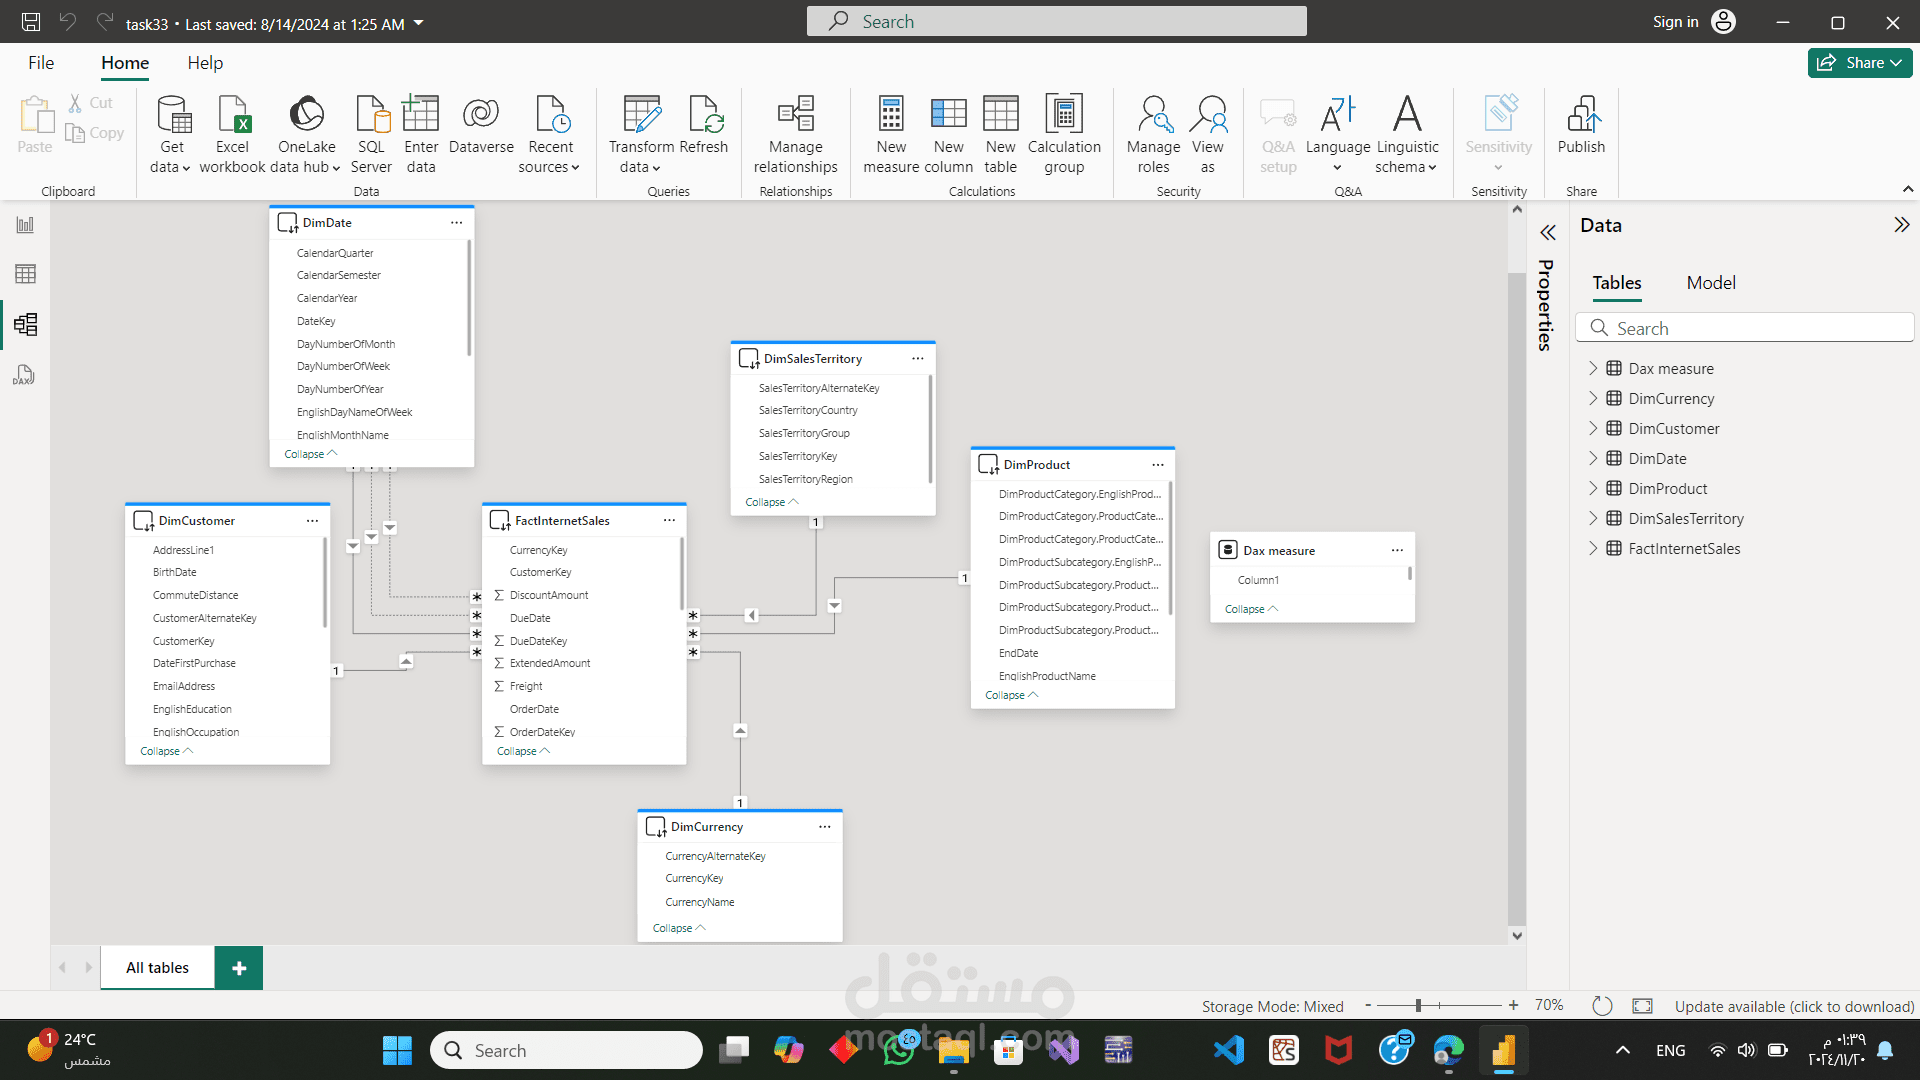
Task: Expand FactInternetSales tree item
Action: (x=1593, y=548)
